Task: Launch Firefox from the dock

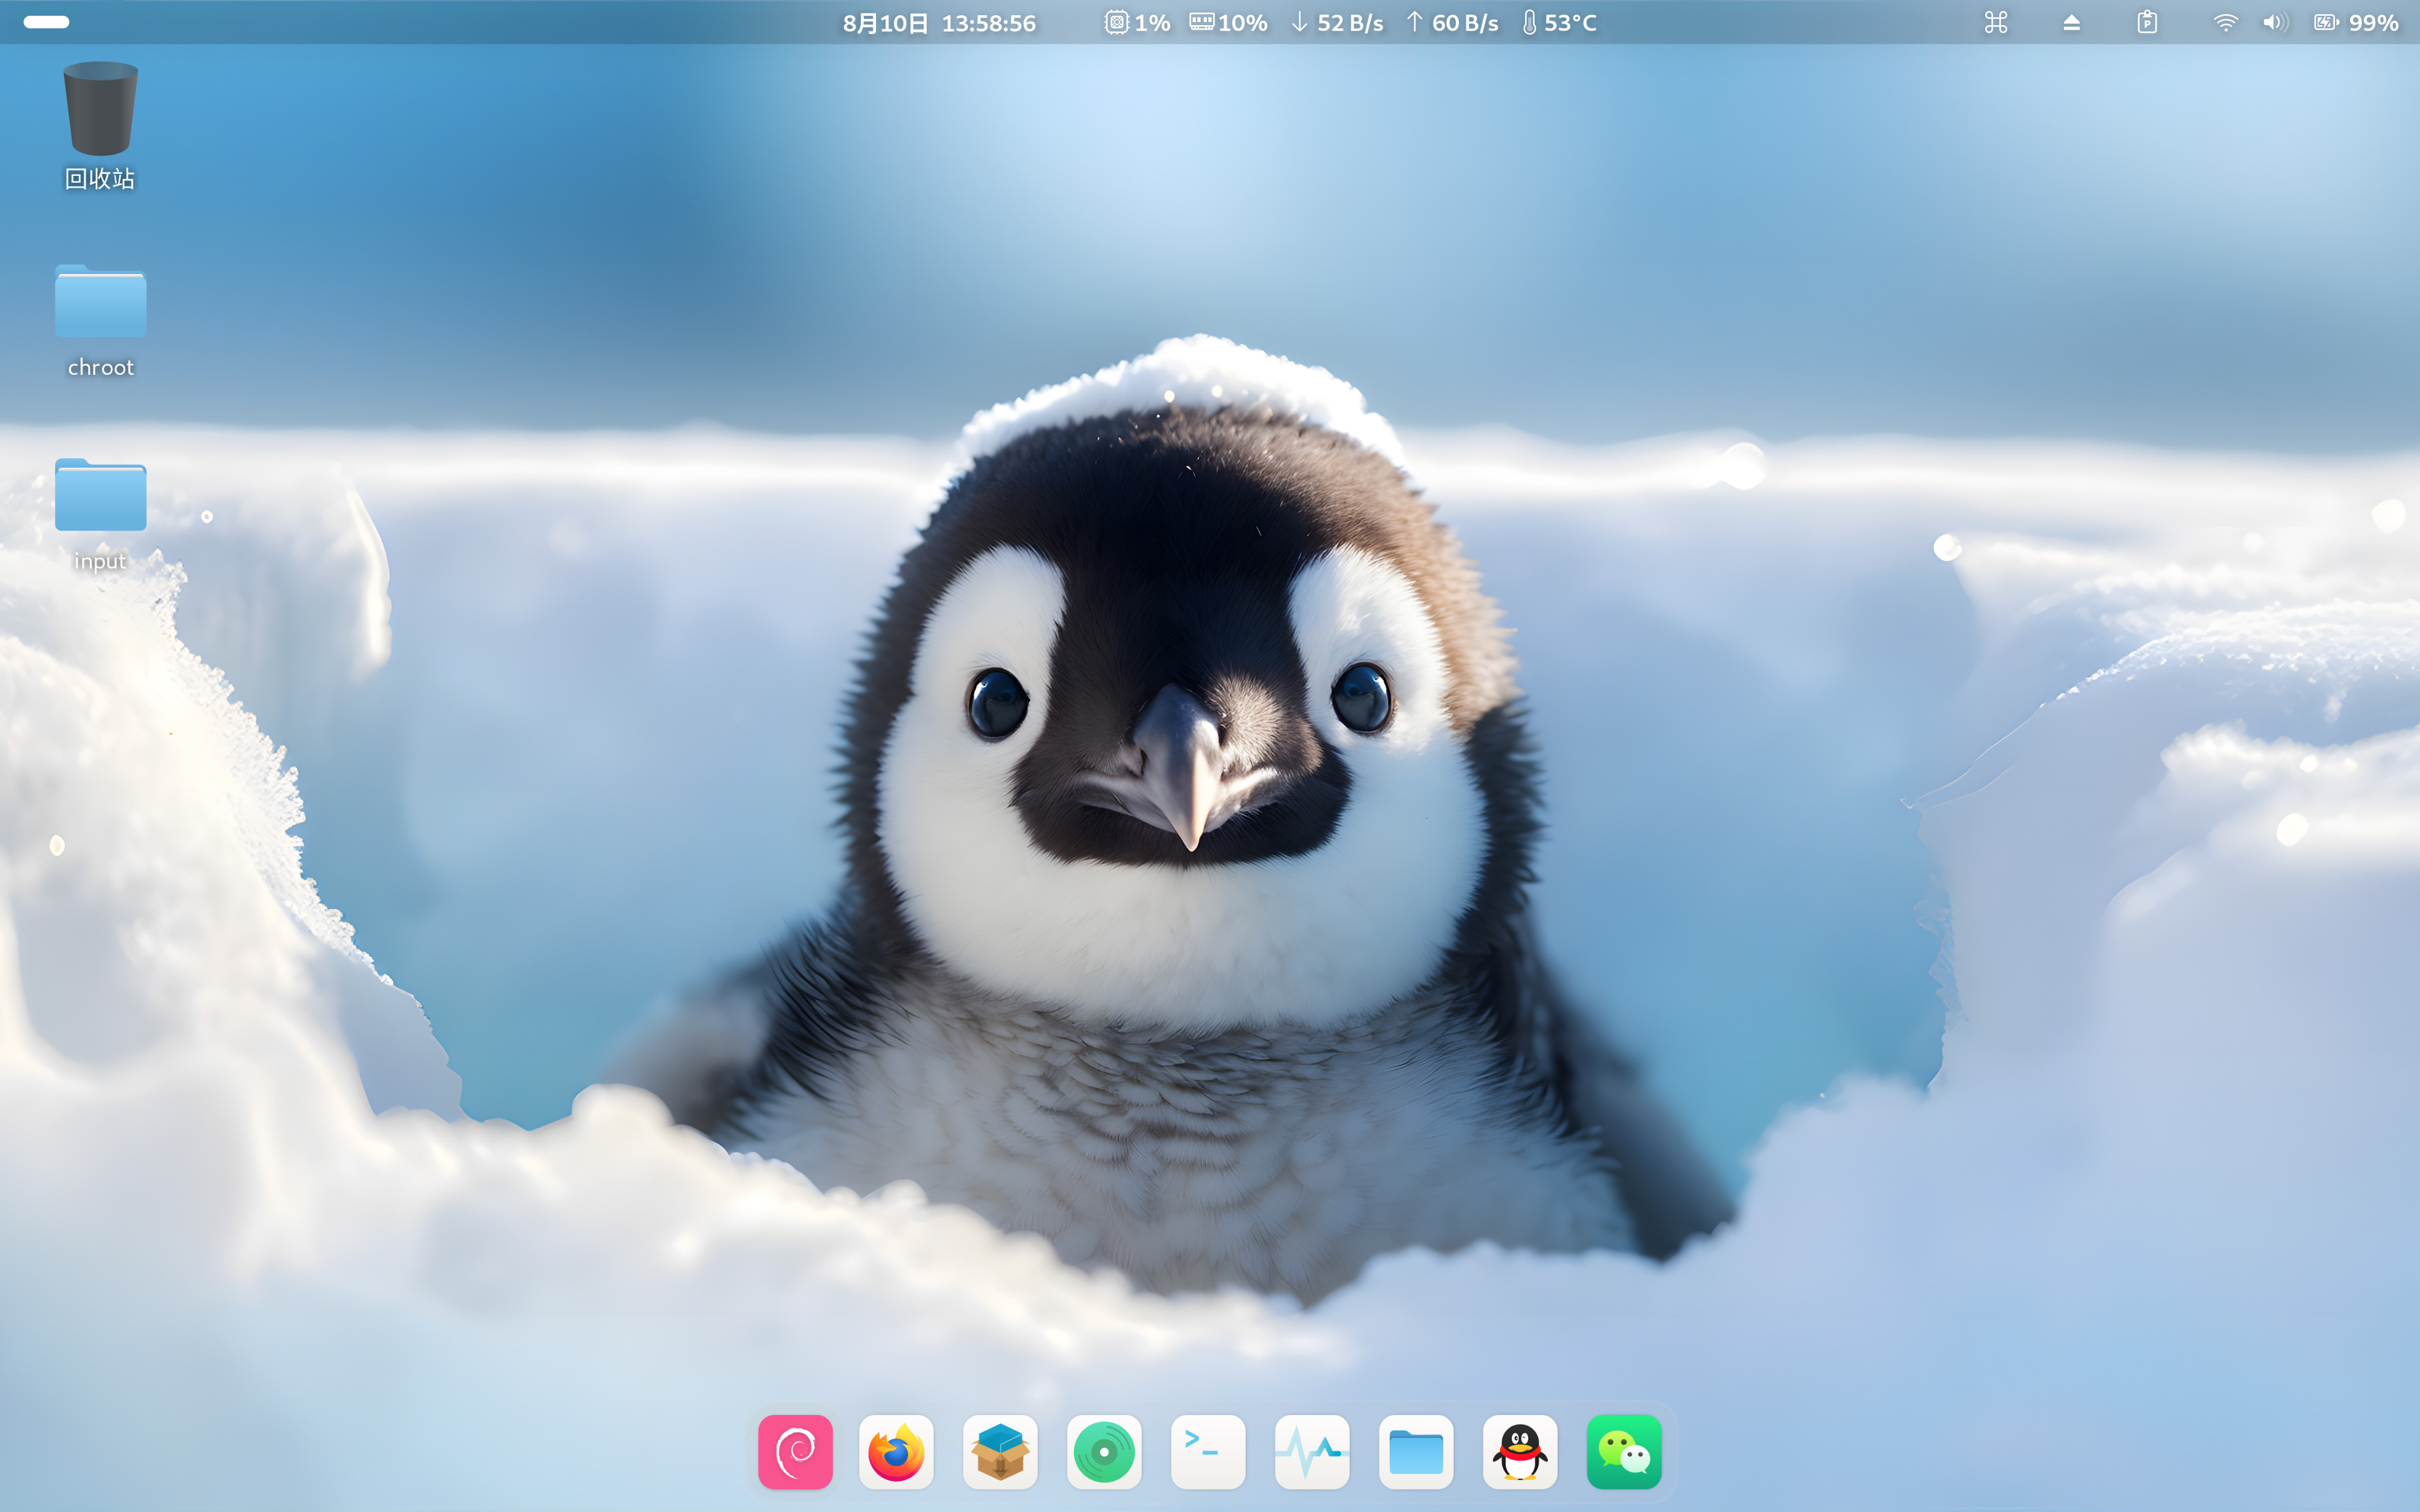Action: pos(897,1451)
